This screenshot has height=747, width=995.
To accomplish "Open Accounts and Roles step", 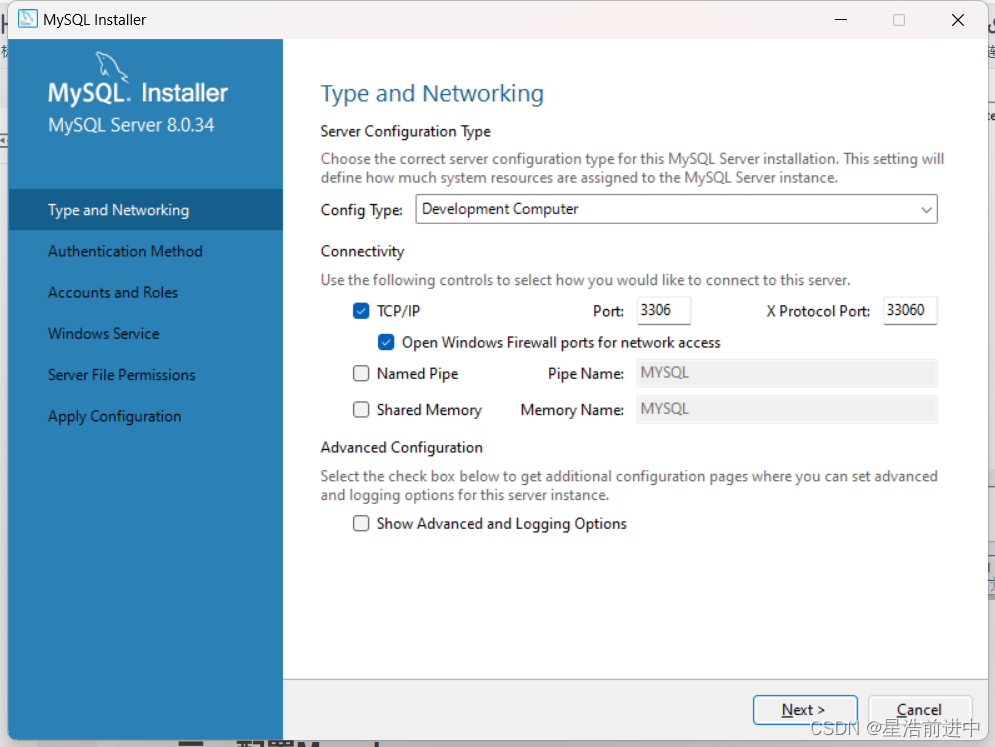I will pos(113,293).
